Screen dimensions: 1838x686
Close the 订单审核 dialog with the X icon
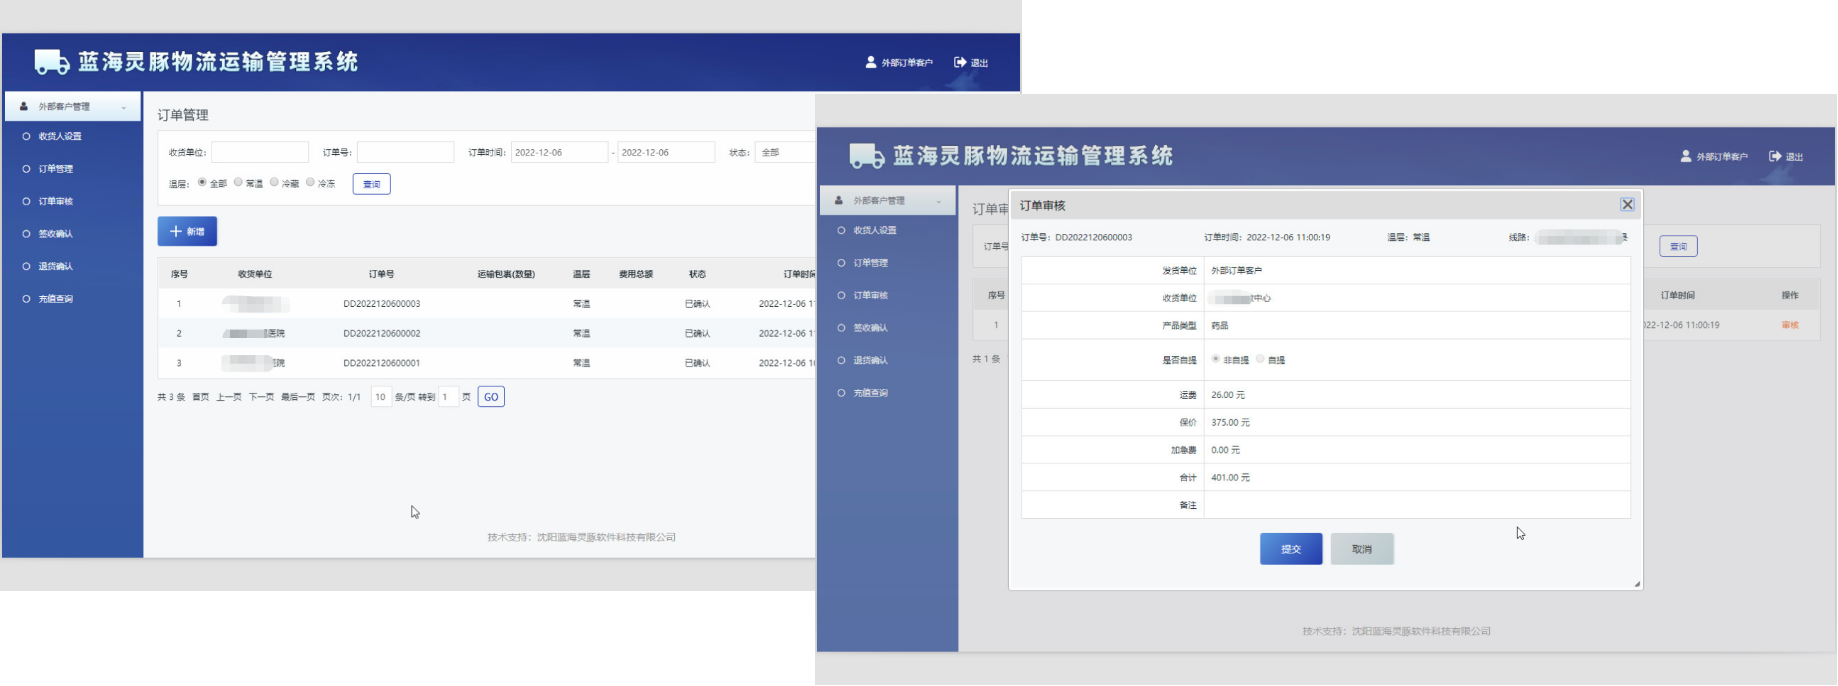coord(1627,204)
